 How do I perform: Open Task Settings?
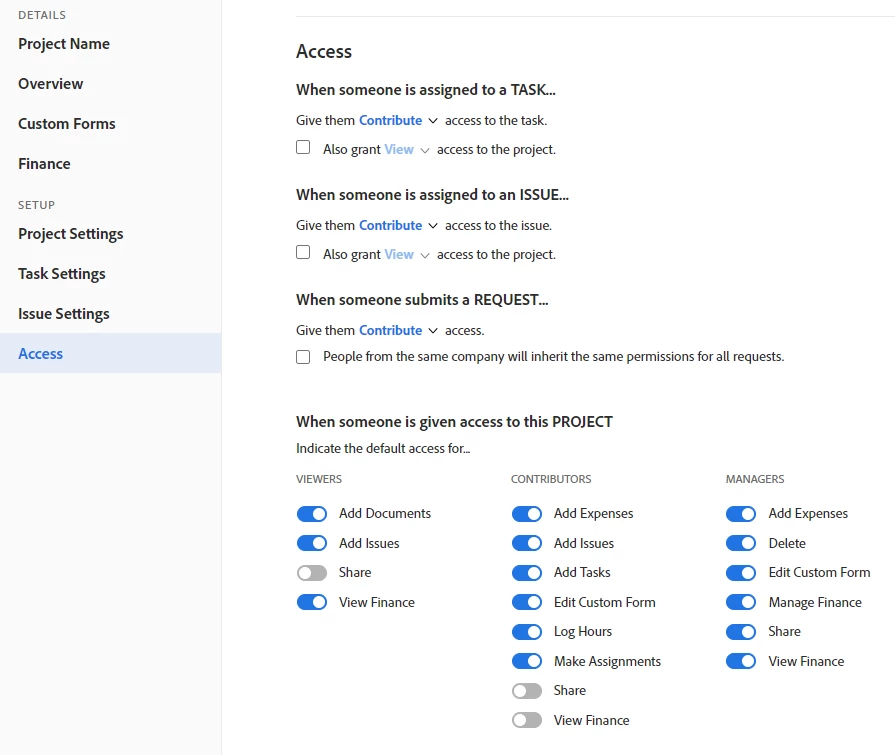[62, 274]
